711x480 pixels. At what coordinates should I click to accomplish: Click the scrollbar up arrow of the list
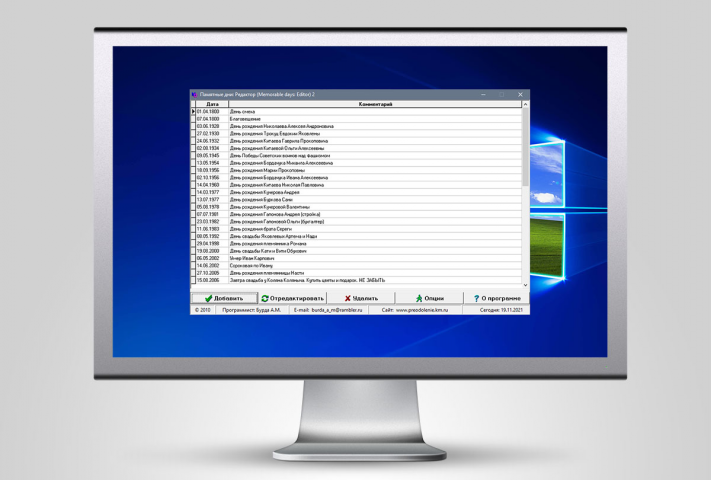[x=526, y=104]
